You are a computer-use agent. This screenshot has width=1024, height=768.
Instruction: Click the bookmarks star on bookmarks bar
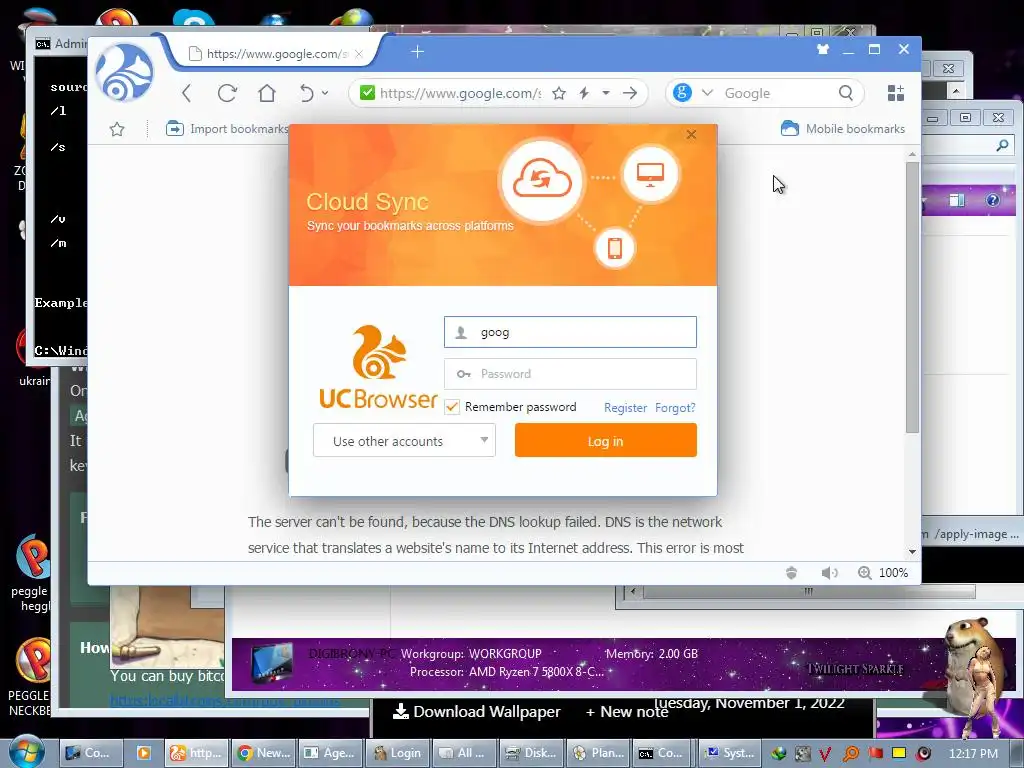[x=117, y=129]
